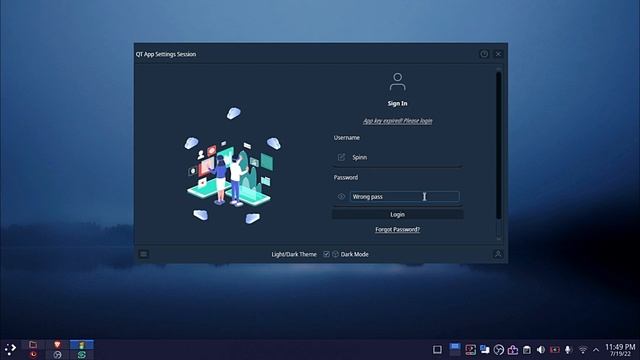Click the user avatar icon above Sign In
Image resolution: width=640 pixels, height=360 pixels.
(397, 82)
